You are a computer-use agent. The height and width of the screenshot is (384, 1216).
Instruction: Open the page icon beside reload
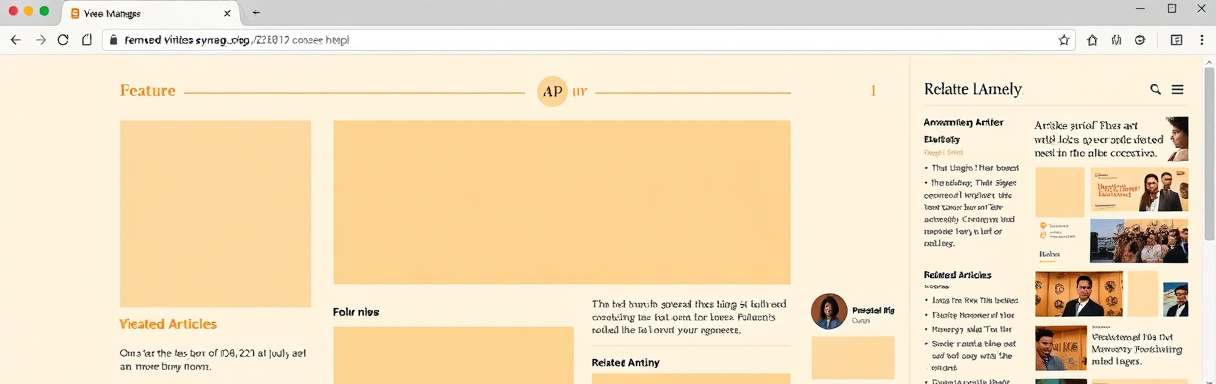point(87,40)
